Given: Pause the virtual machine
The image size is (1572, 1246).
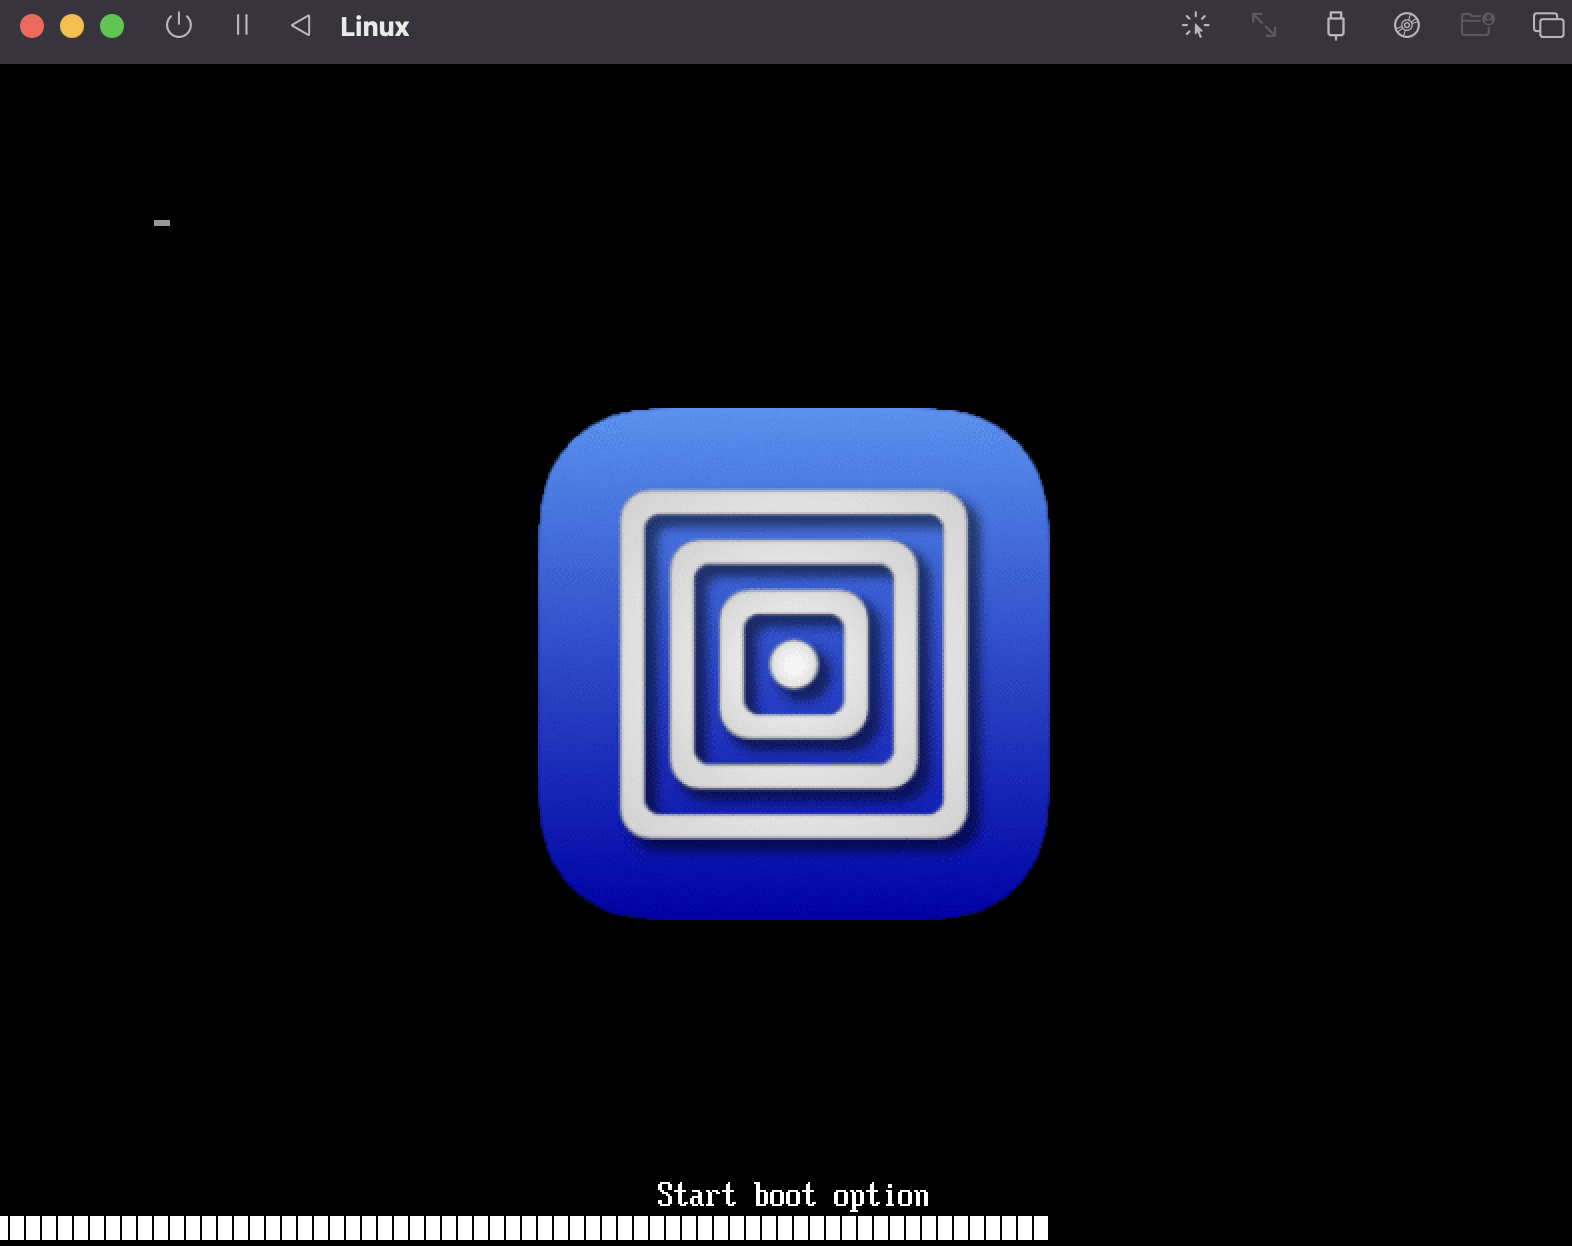Looking at the screenshot, I should 242,26.
